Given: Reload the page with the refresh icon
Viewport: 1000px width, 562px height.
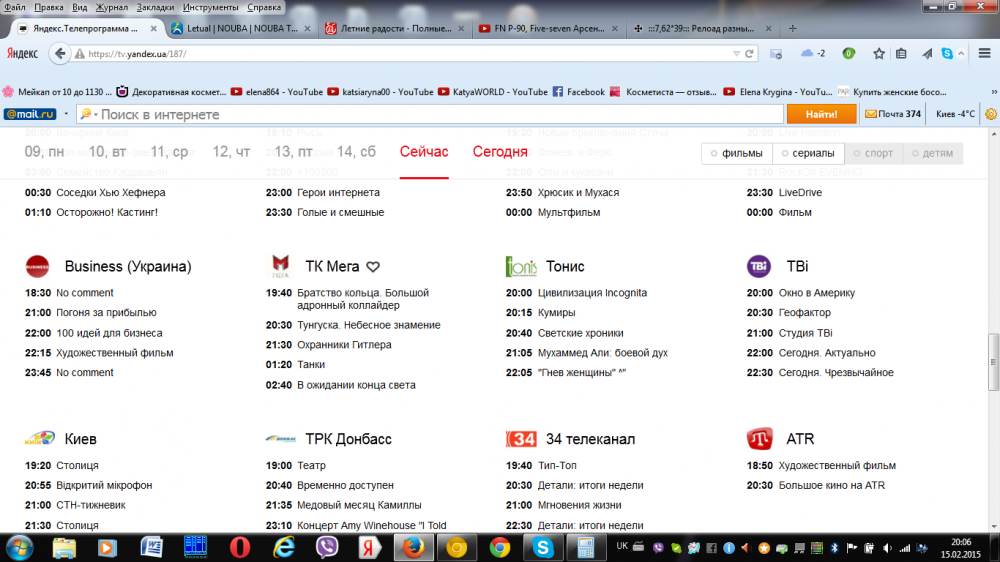Looking at the screenshot, I should [x=749, y=53].
